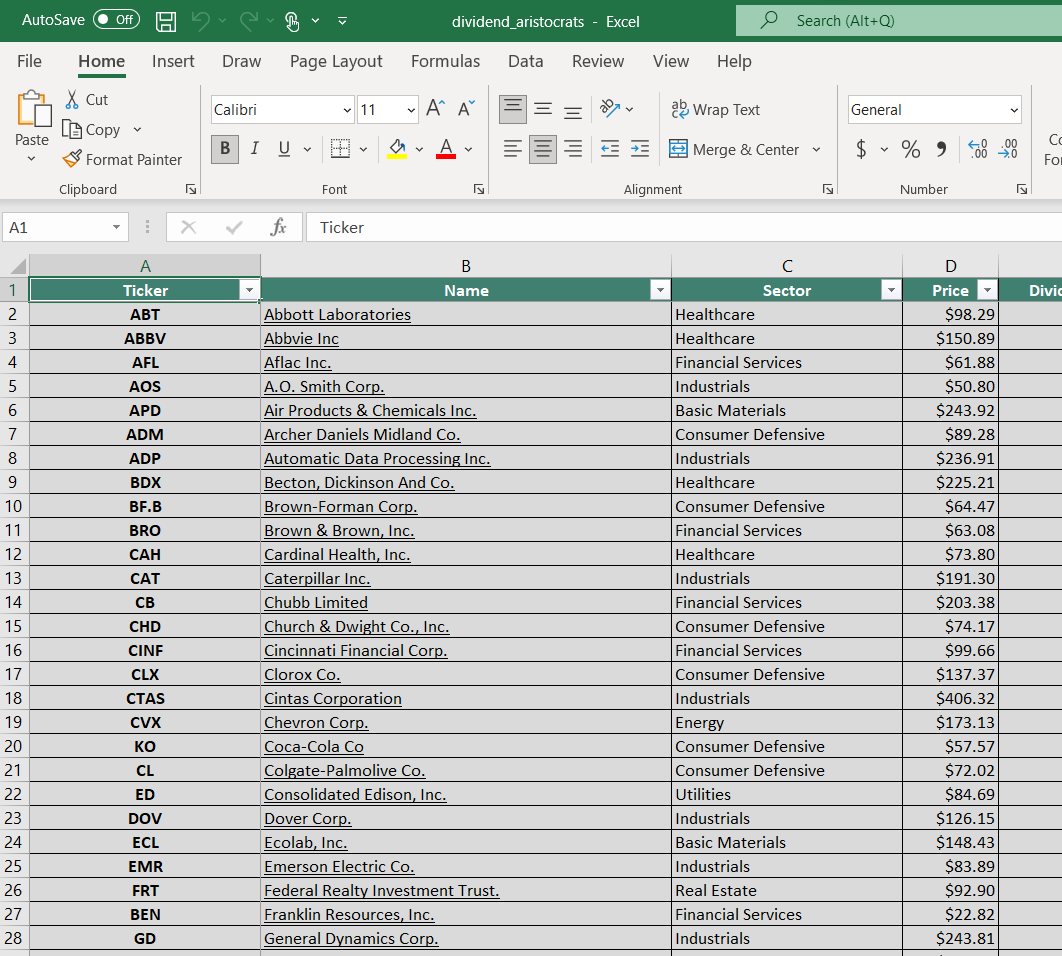Open the Sector column filter dropdown
1062x956 pixels.
click(x=890, y=290)
